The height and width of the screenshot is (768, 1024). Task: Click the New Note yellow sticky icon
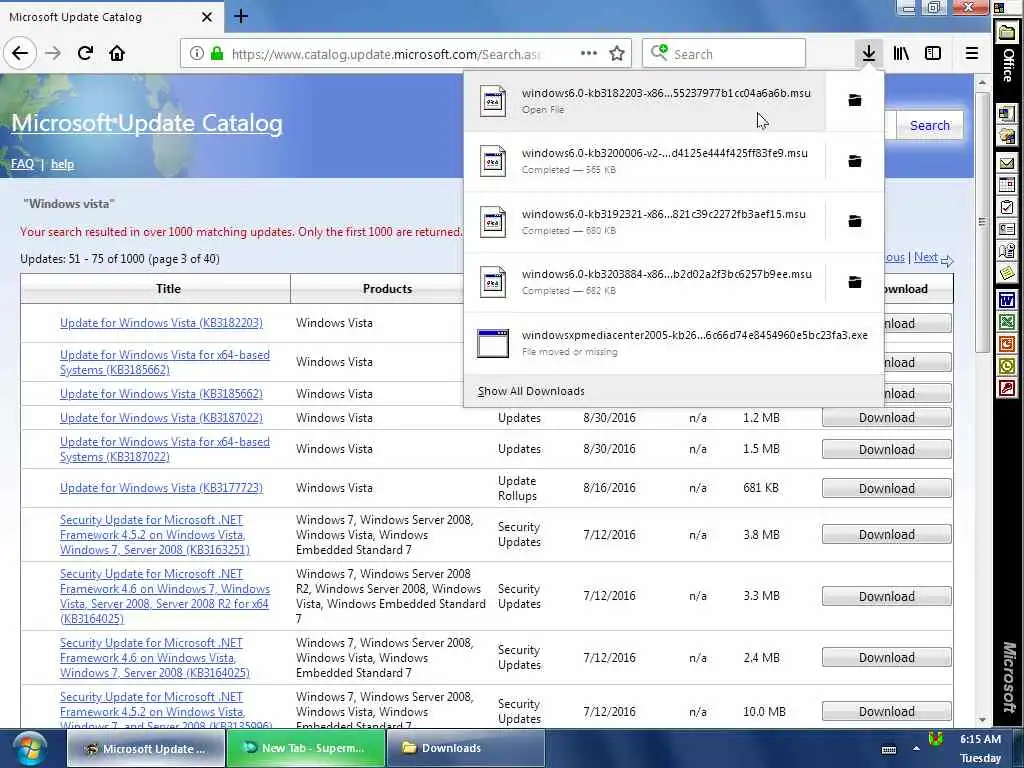tap(1006, 272)
